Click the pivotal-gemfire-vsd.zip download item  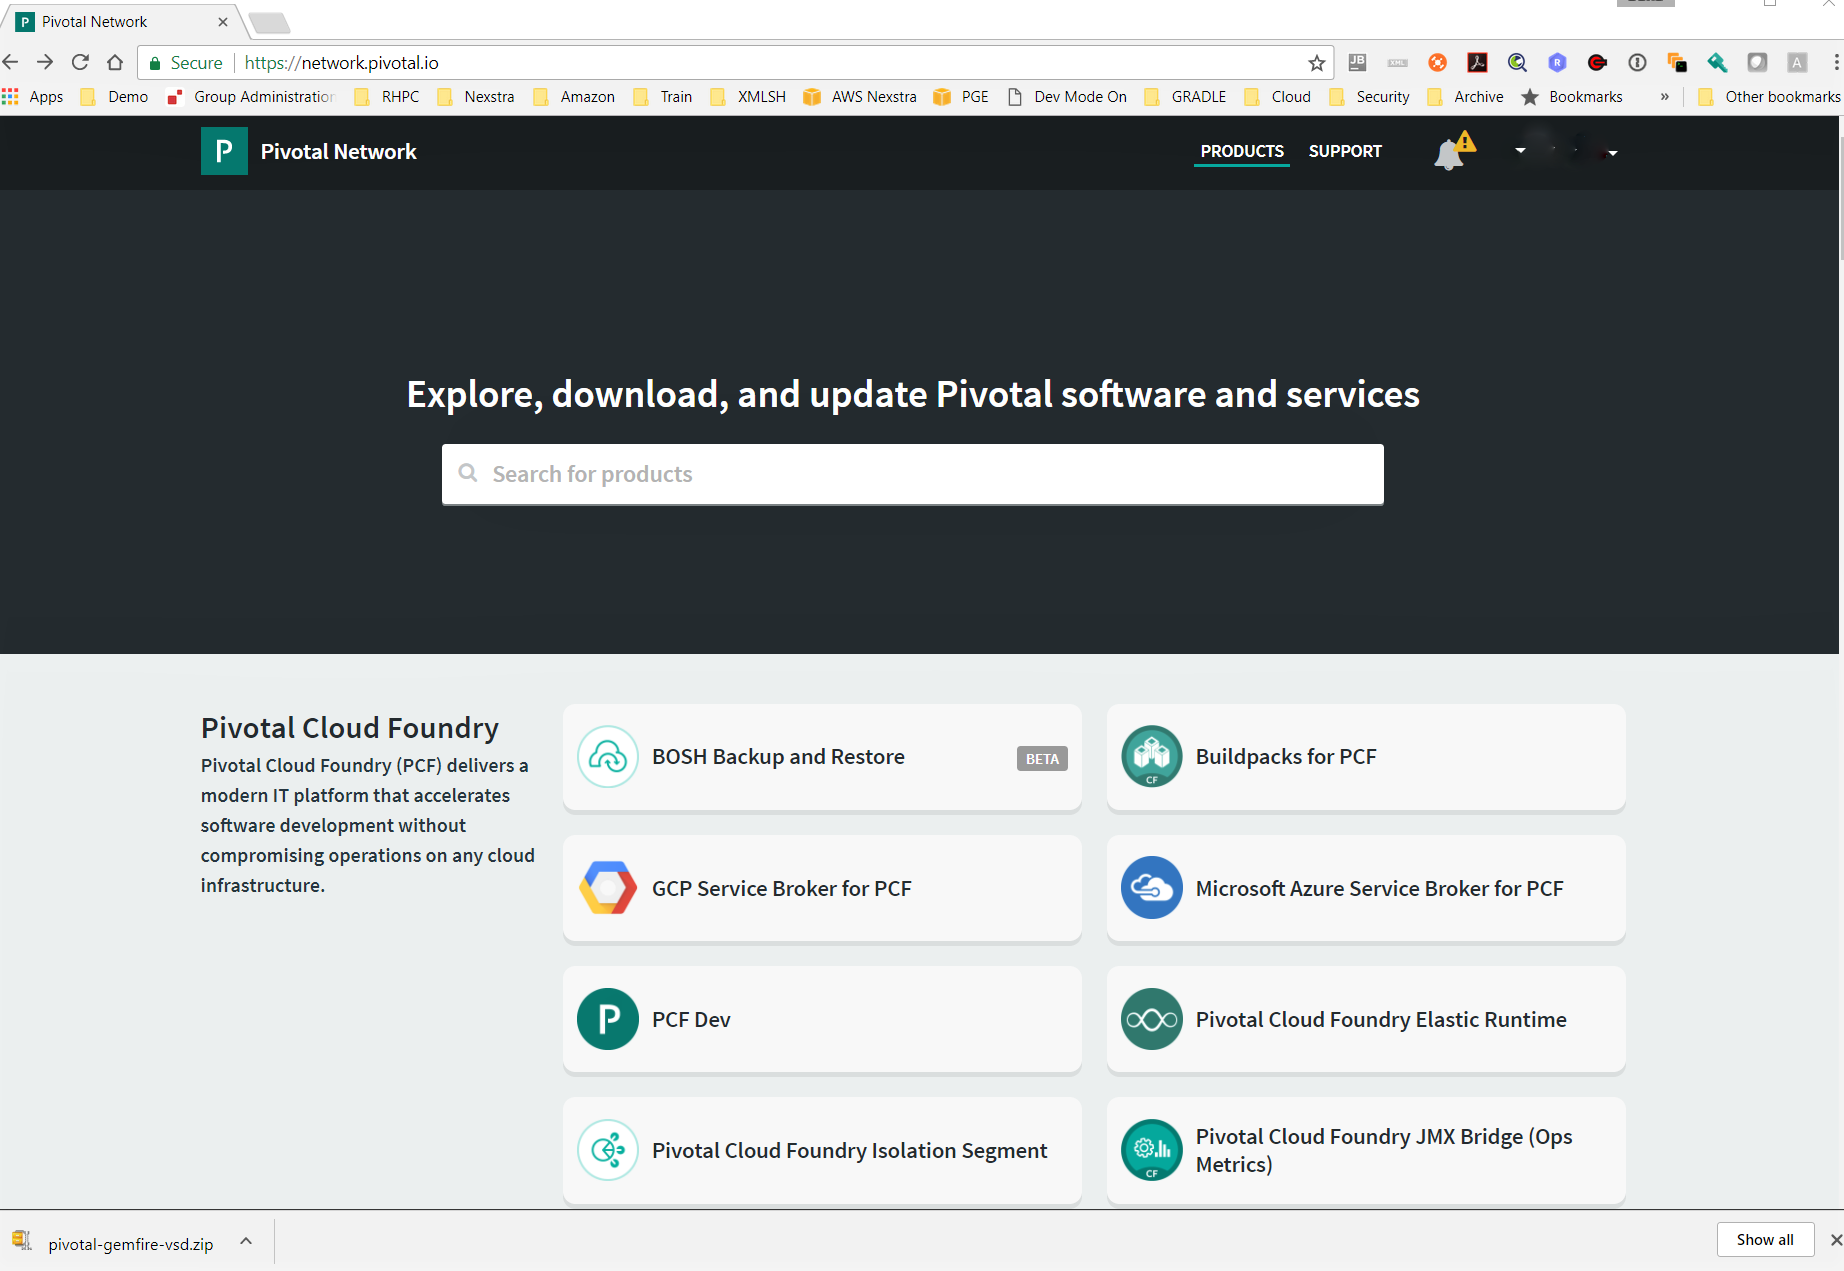click(x=131, y=1244)
